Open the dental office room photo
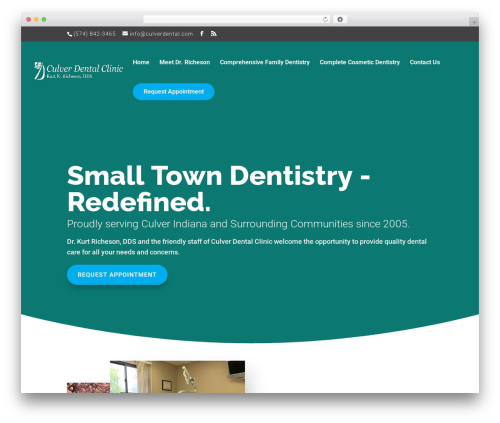This screenshot has width=500, height=423. click(177, 377)
